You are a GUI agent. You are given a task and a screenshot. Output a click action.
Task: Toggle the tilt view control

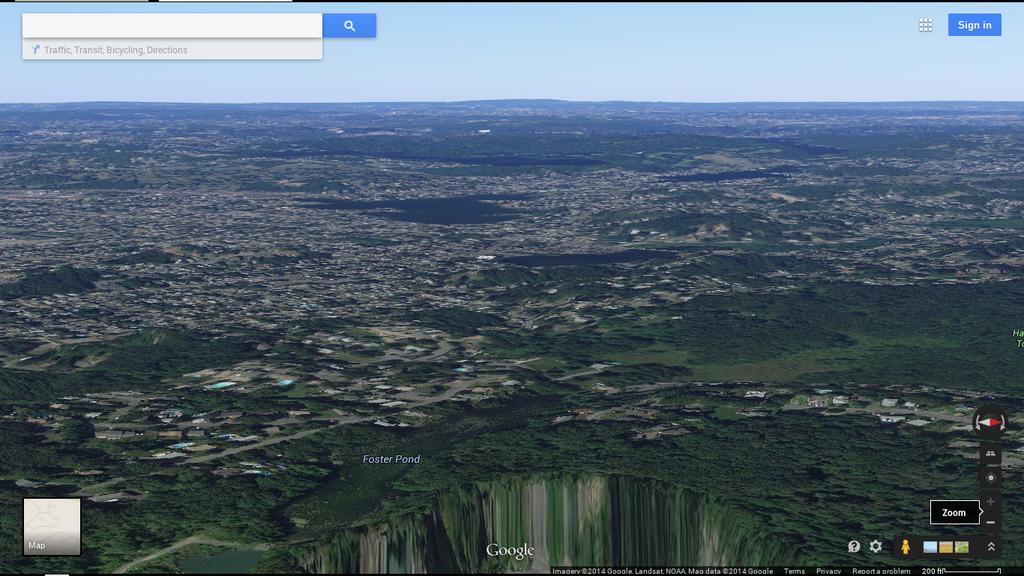(990, 454)
